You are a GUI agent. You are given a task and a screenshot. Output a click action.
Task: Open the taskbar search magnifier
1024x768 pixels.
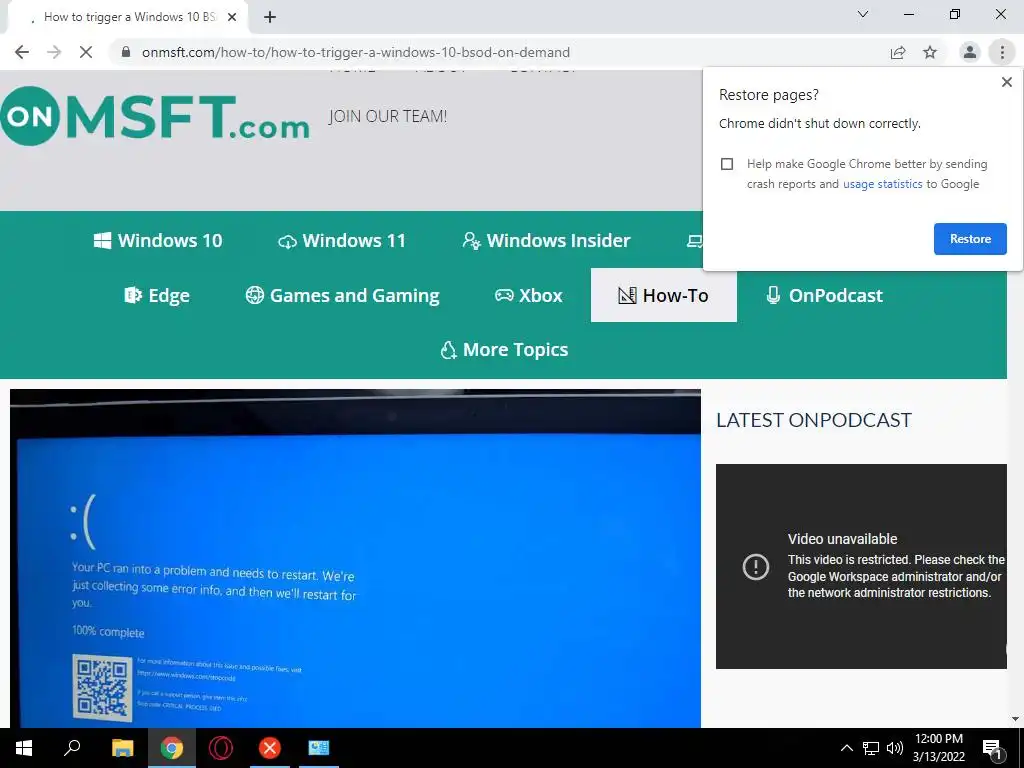tap(72, 748)
